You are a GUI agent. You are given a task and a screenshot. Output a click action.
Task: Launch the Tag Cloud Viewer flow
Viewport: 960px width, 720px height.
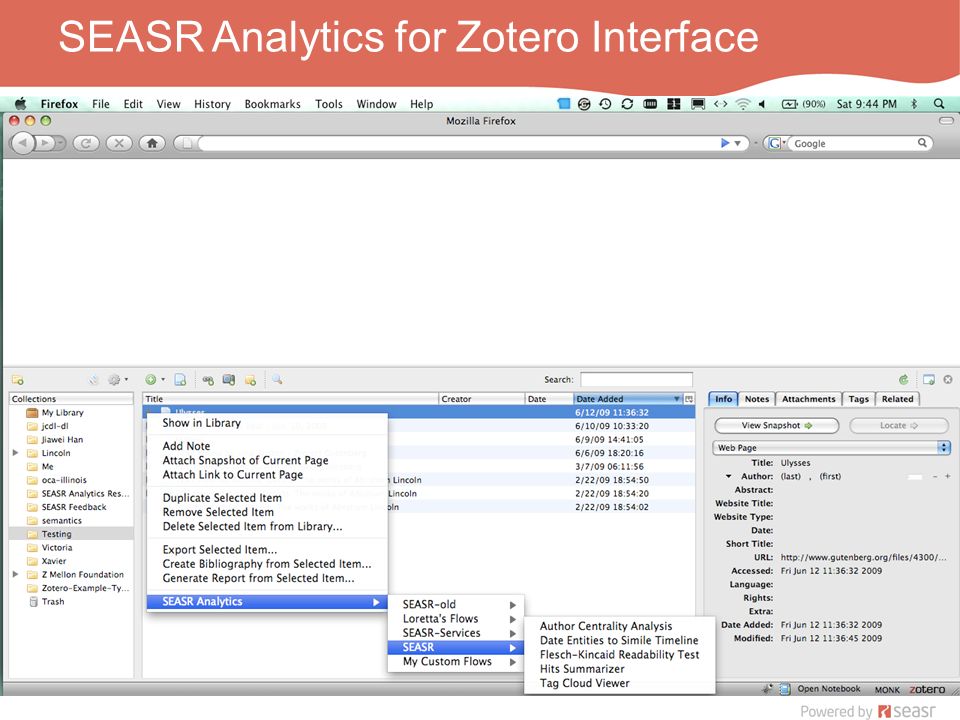[x=620, y=683]
